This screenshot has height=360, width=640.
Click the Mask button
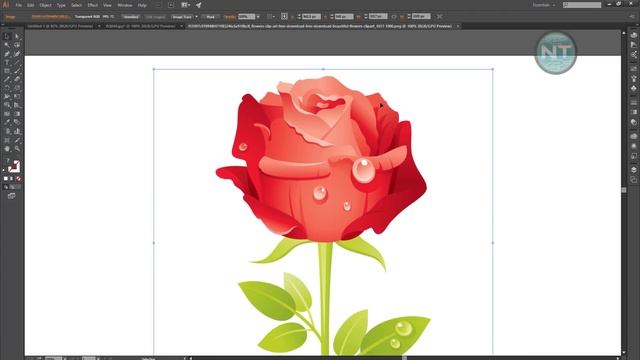(210, 17)
